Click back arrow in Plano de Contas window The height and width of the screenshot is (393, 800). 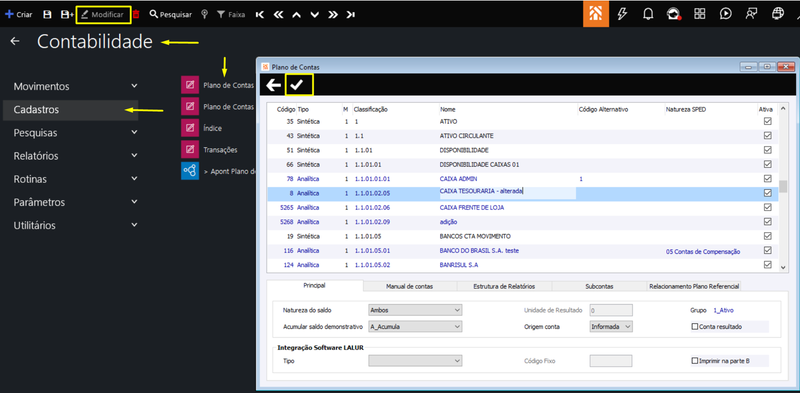(273, 85)
